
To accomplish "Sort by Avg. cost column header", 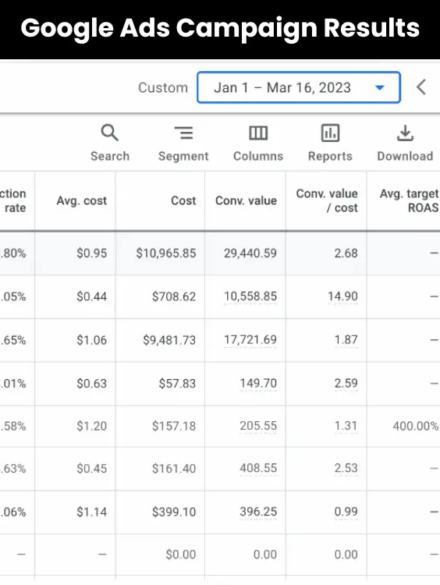I will pos(82,201).
